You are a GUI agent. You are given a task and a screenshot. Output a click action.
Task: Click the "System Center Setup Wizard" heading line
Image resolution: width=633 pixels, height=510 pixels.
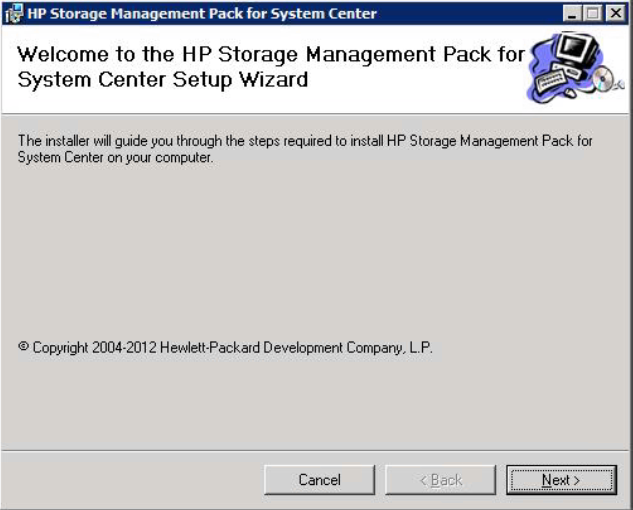[162, 79]
